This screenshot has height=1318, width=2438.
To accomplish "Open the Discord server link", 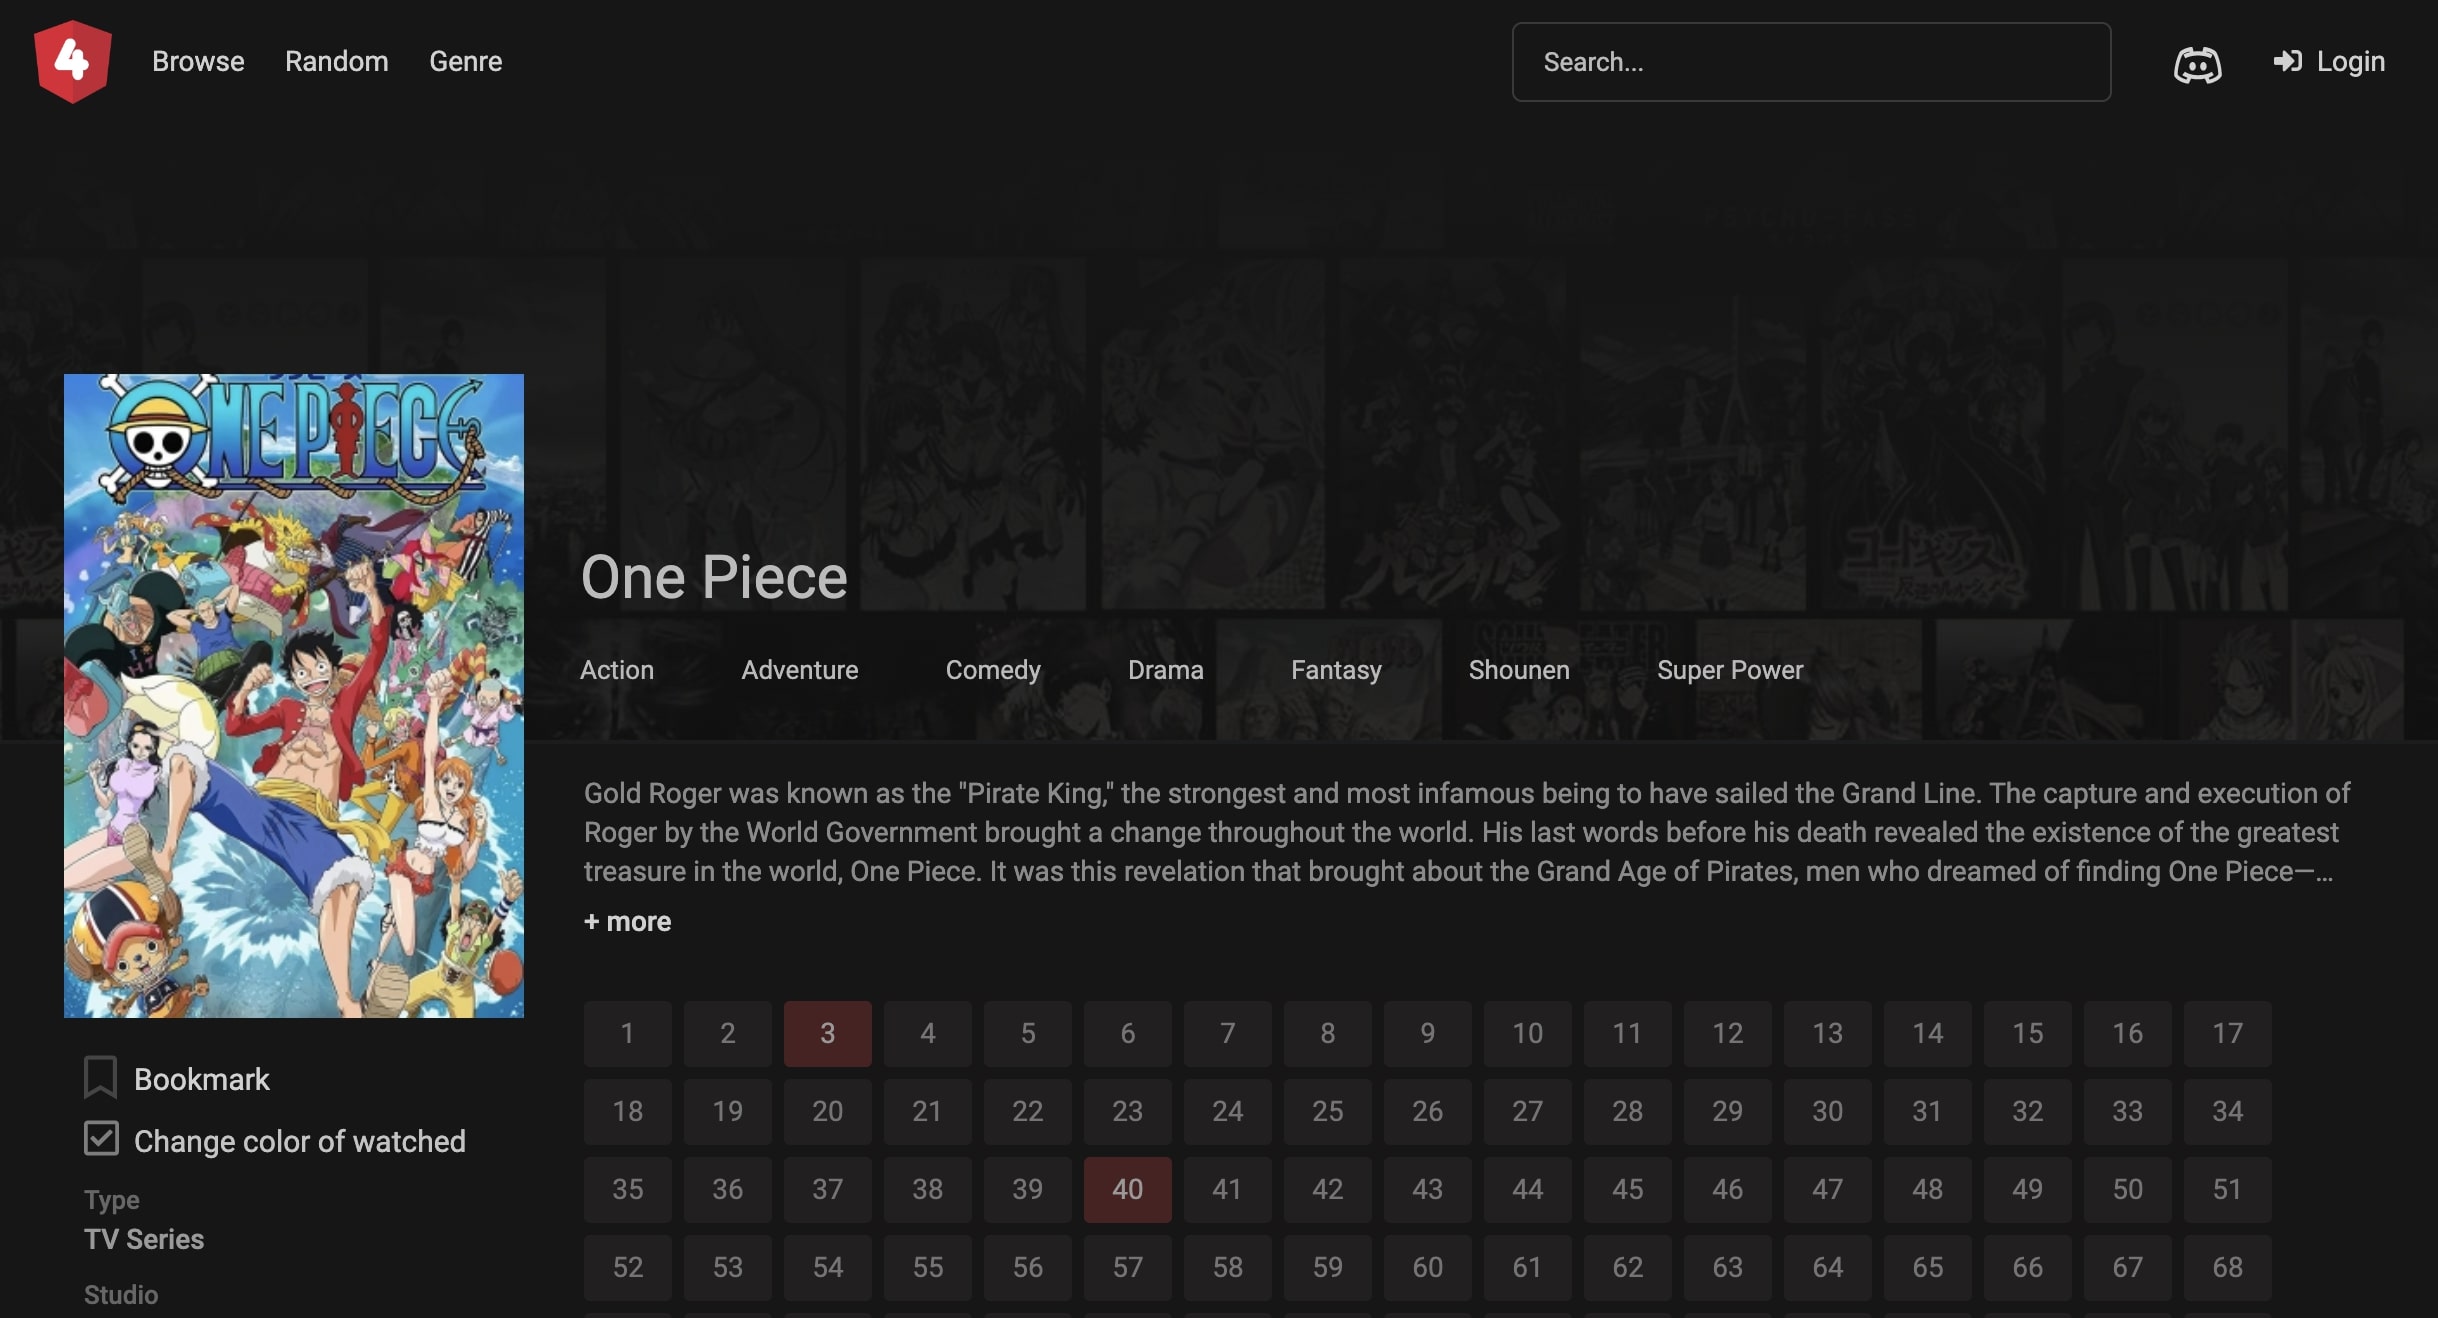I will tap(2196, 63).
